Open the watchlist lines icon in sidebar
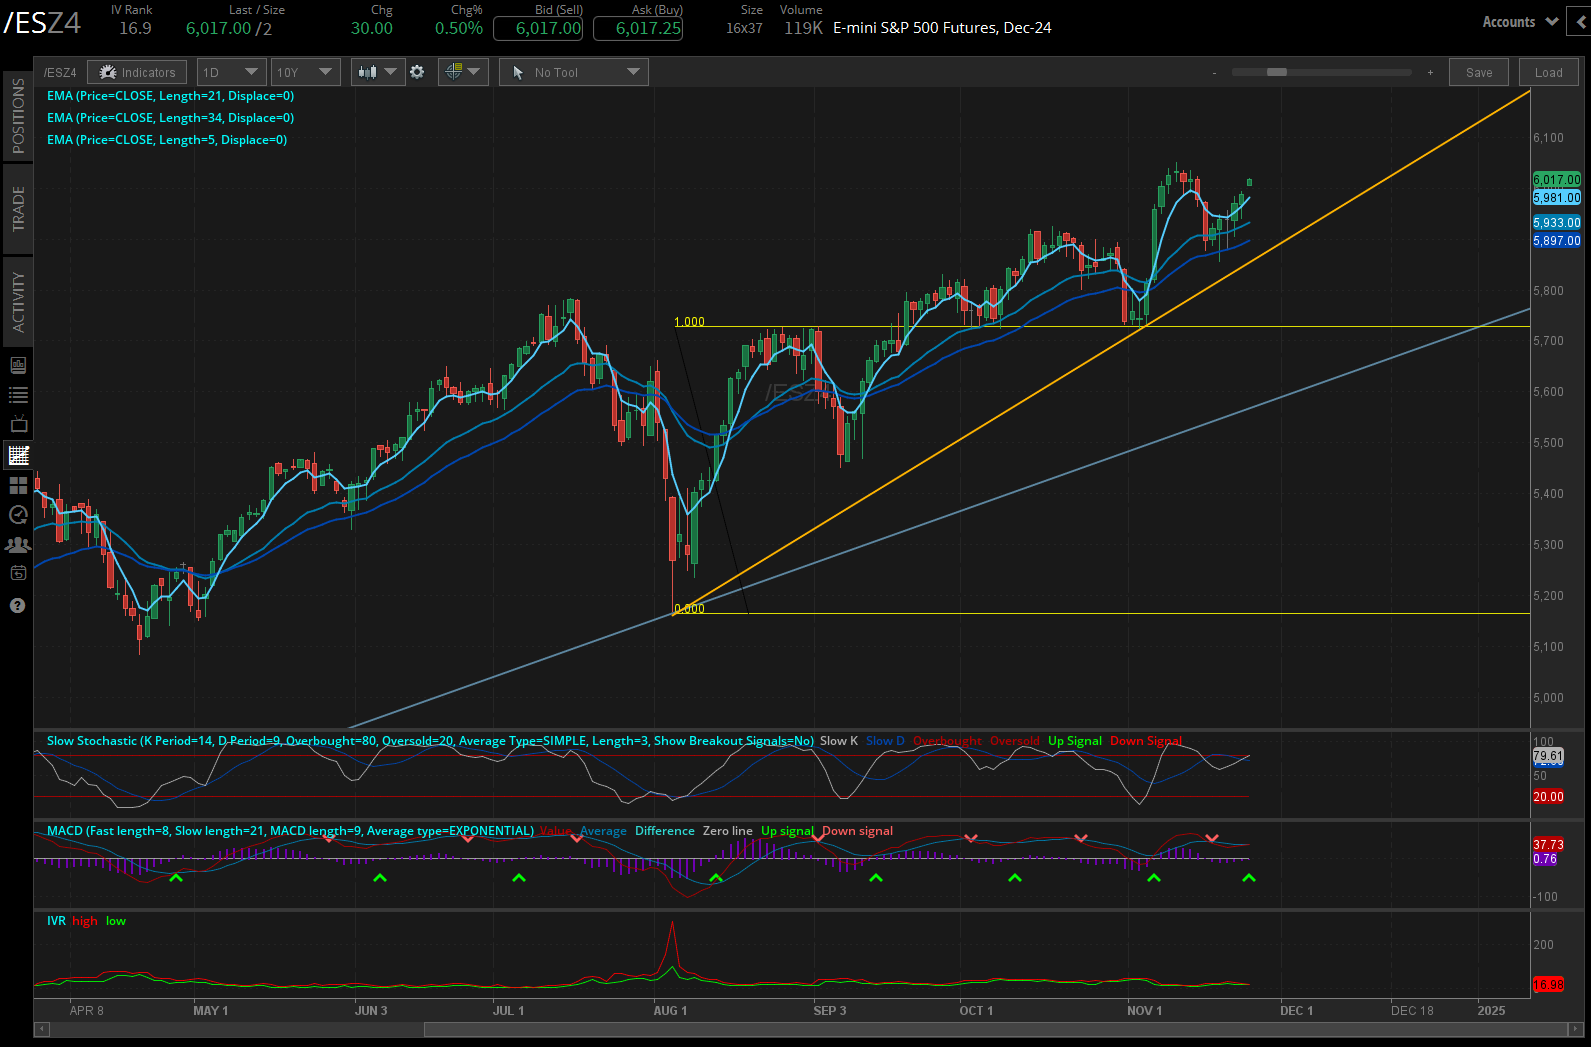1591x1047 pixels. (x=18, y=395)
